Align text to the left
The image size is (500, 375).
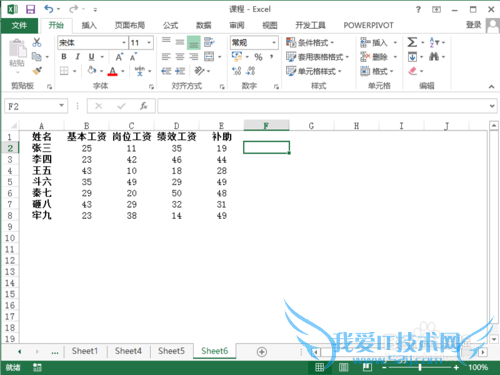pyautogui.click(x=166, y=57)
